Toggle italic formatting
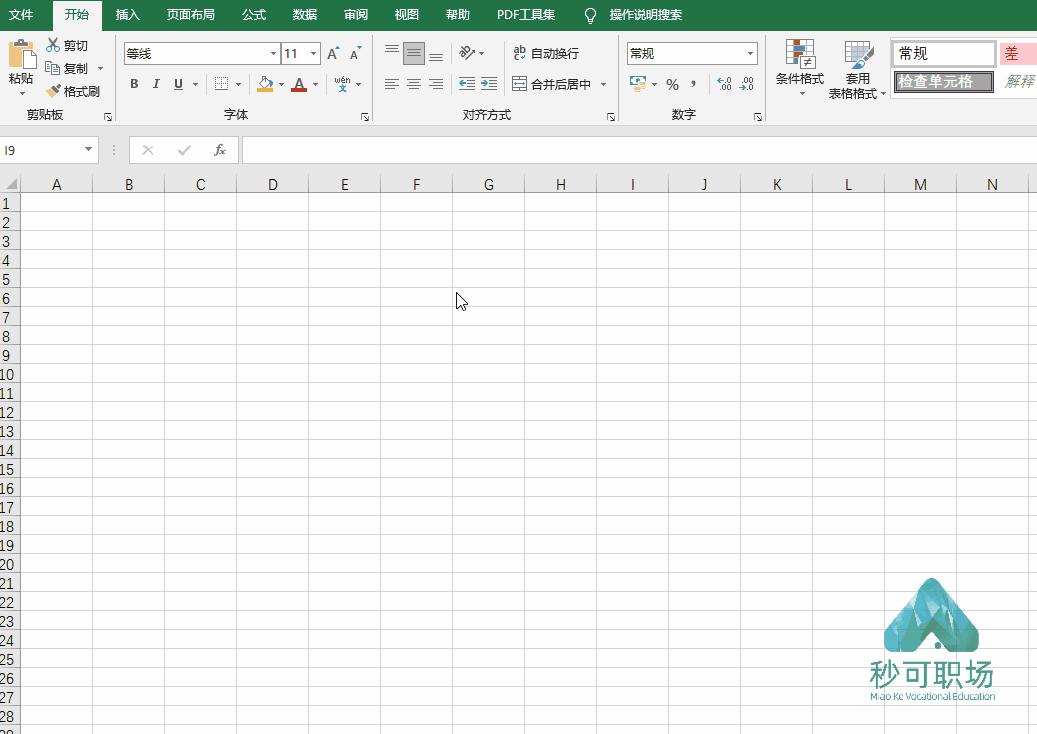Image resolution: width=1037 pixels, height=734 pixels. tap(155, 84)
